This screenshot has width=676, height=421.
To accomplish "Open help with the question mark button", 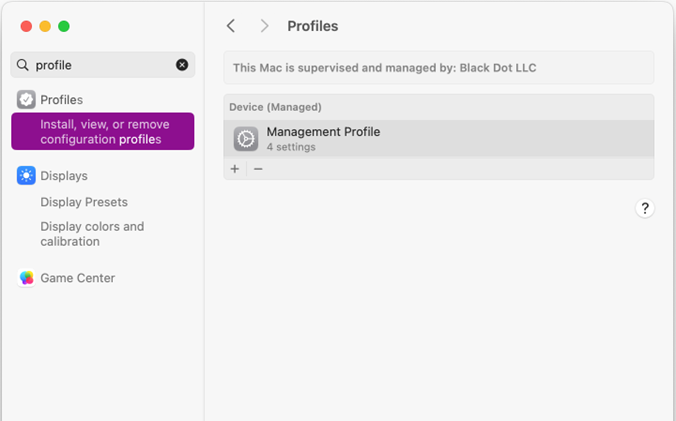I will coord(645,209).
